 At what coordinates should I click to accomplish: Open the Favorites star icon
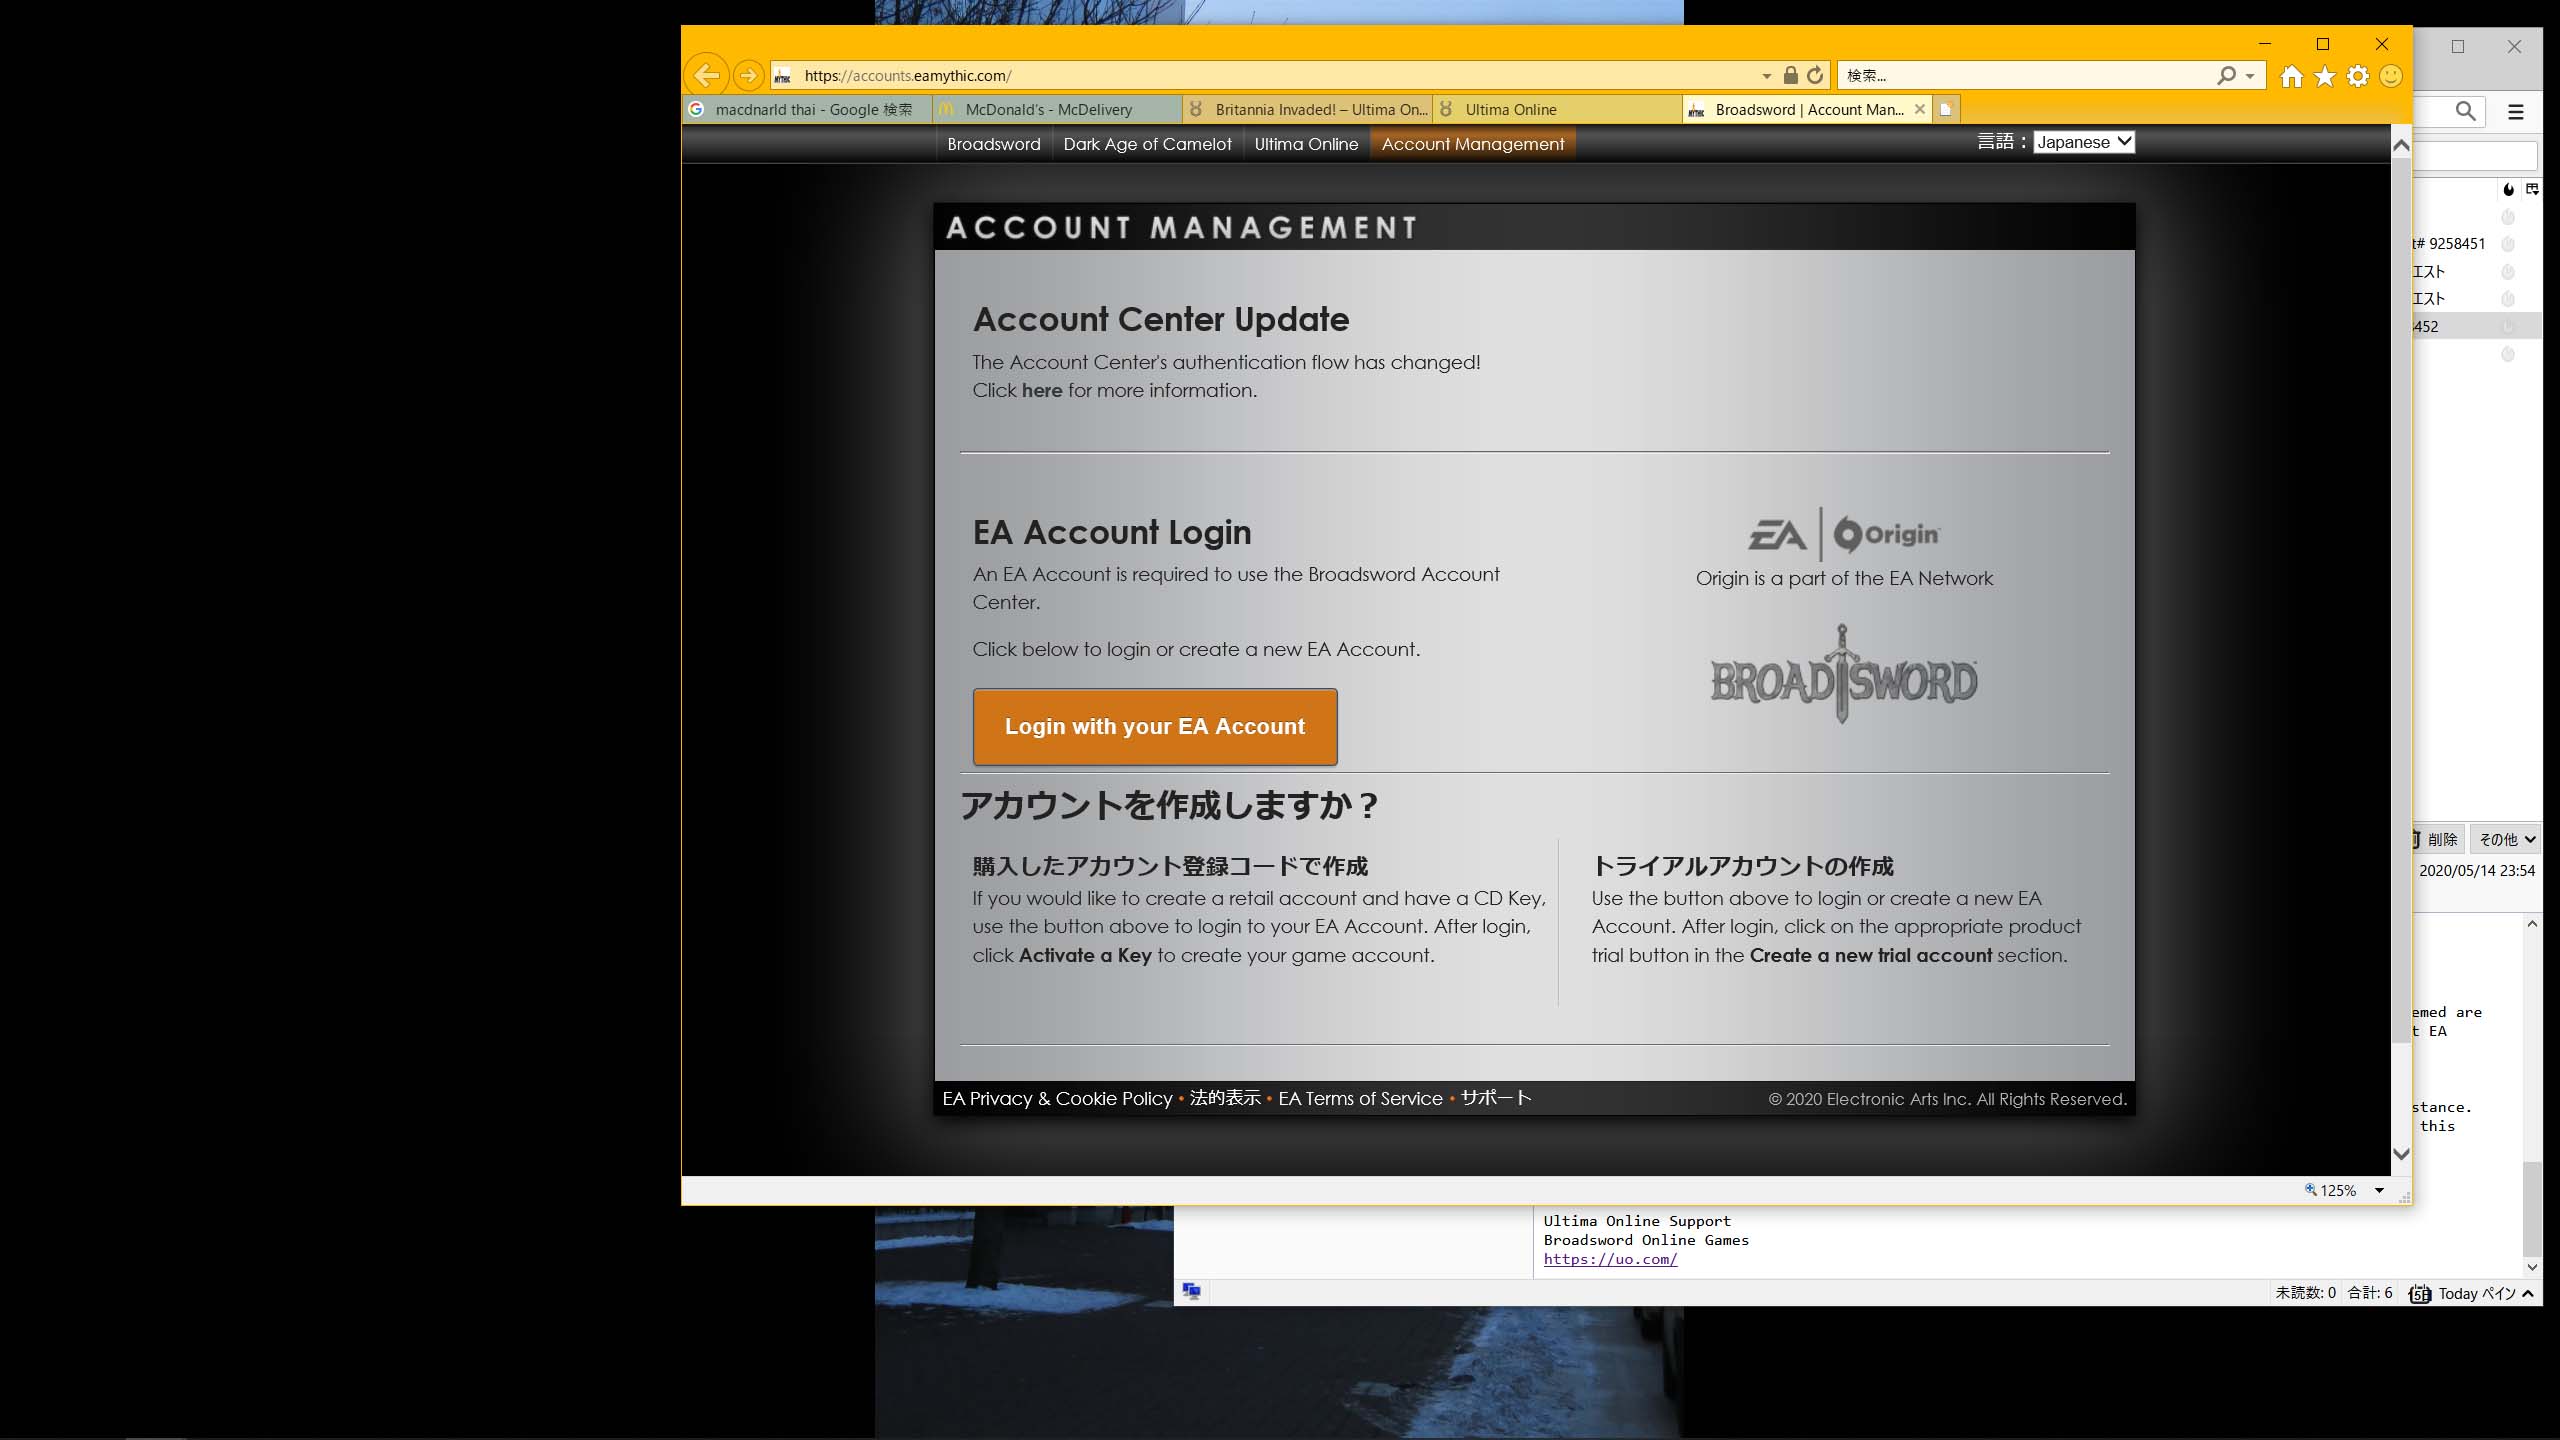coord(2325,76)
